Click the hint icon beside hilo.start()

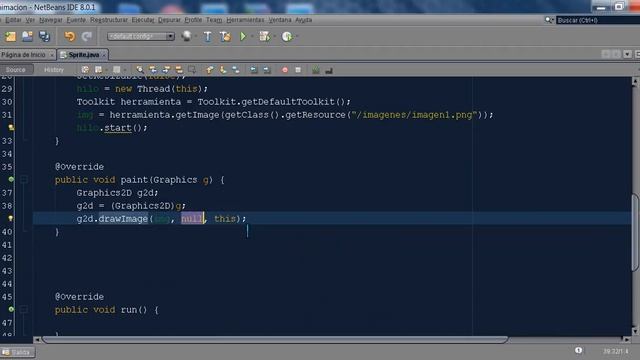11,127
